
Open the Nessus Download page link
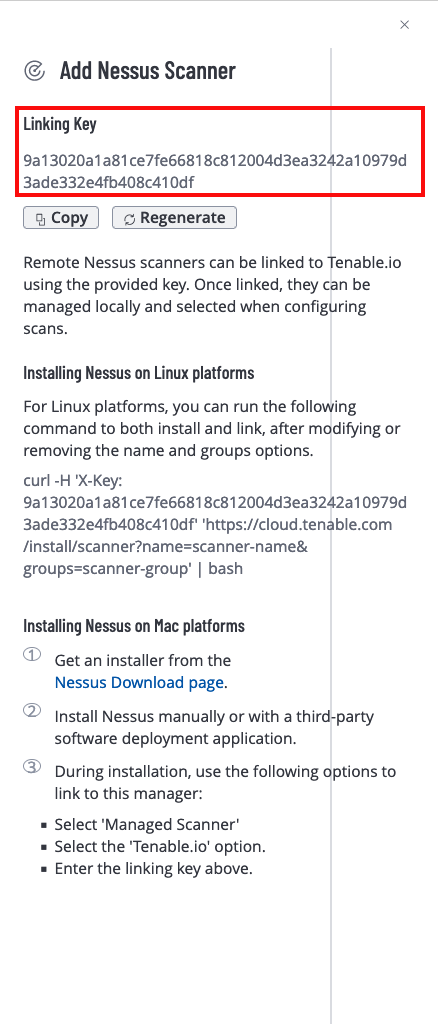click(x=140, y=682)
